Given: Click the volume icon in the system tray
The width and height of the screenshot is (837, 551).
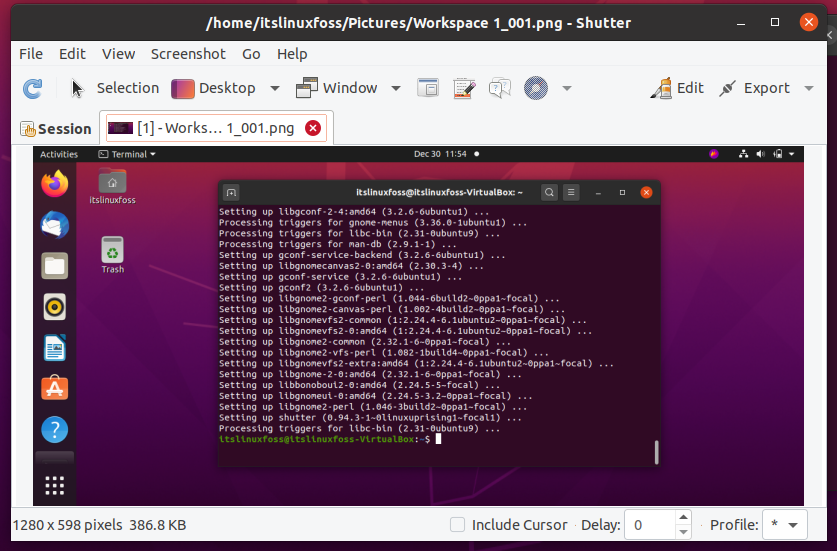Looking at the screenshot, I should click(761, 154).
